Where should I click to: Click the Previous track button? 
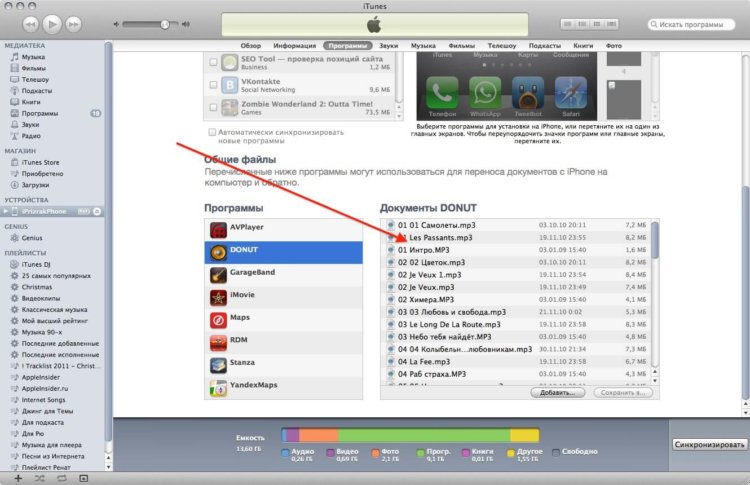tap(30, 24)
